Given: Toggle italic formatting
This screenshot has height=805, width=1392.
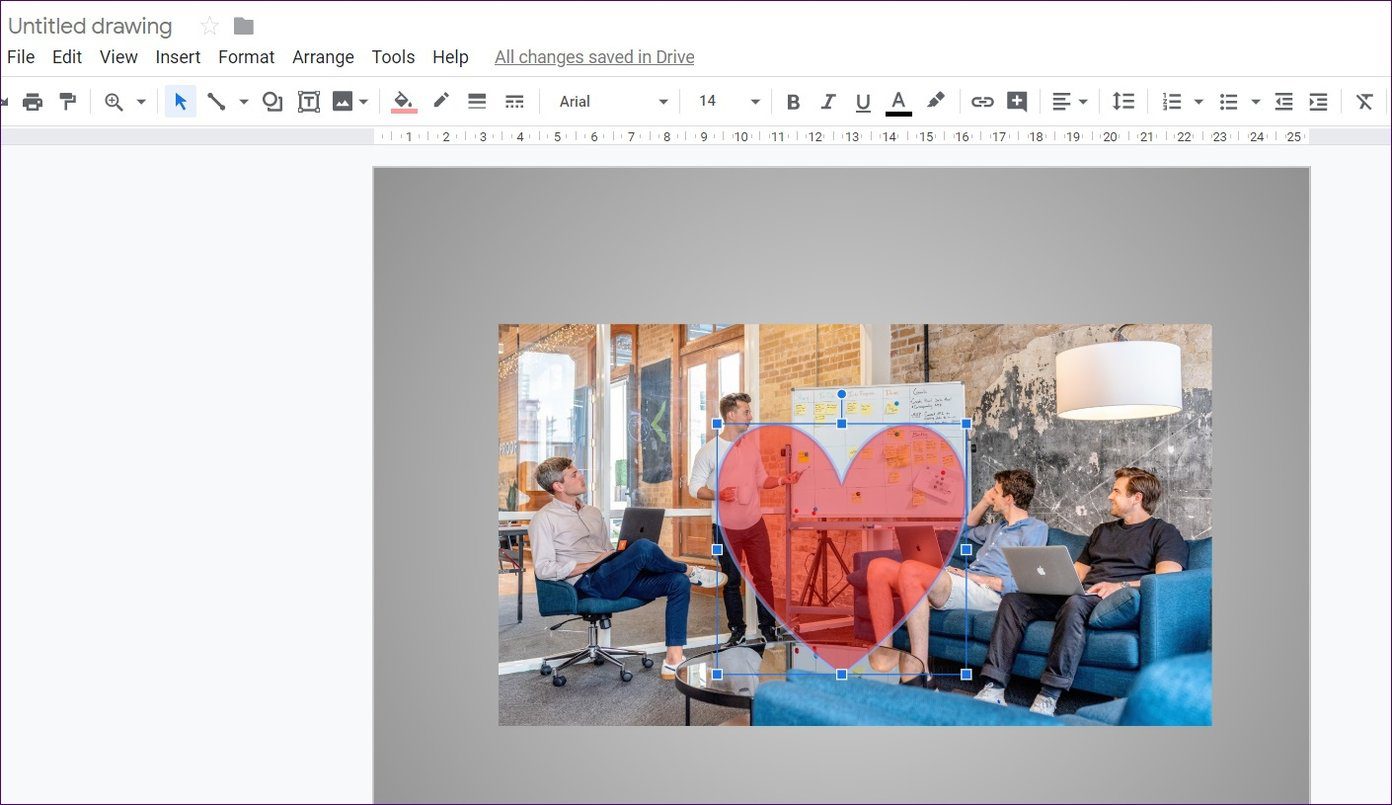Looking at the screenshot, I should (x=828, y=101).
